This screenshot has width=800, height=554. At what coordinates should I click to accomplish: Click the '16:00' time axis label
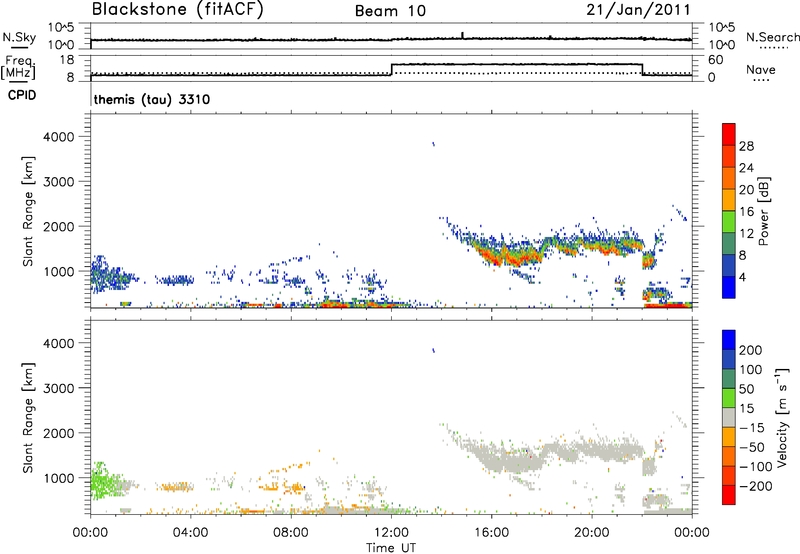point(491,533)
